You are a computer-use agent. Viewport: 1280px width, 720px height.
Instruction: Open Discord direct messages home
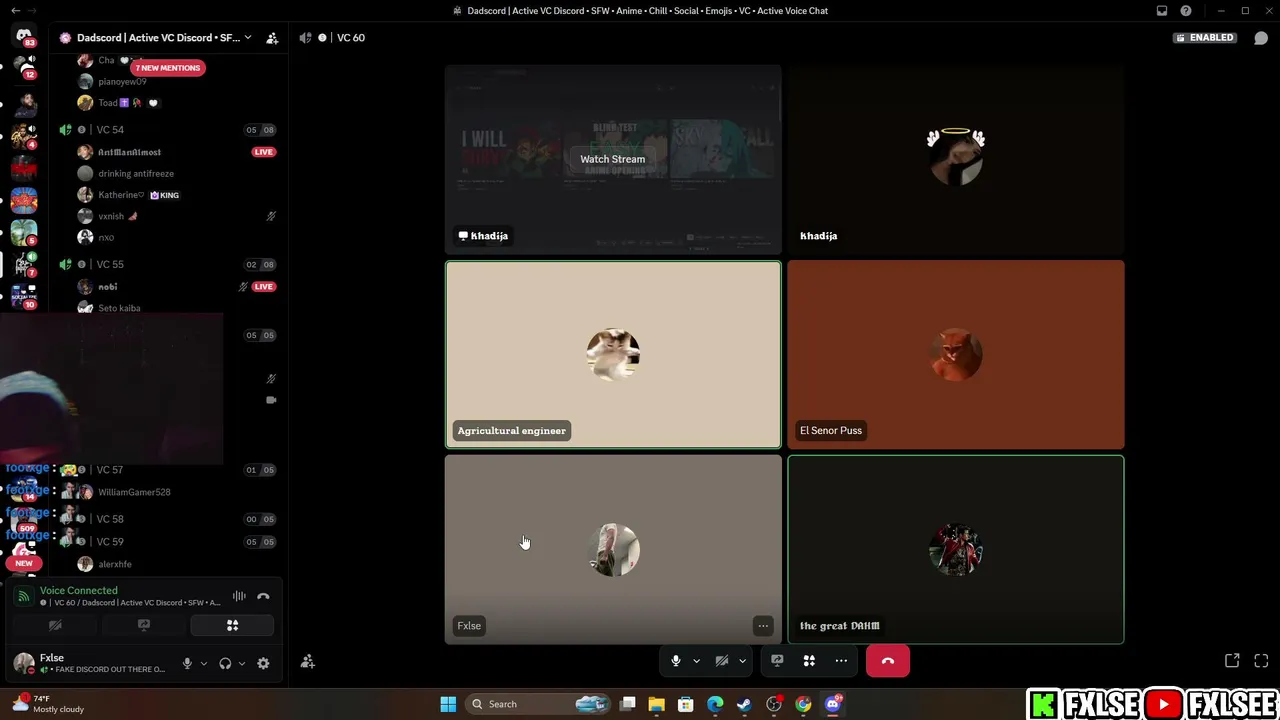[x=24, y=36]
